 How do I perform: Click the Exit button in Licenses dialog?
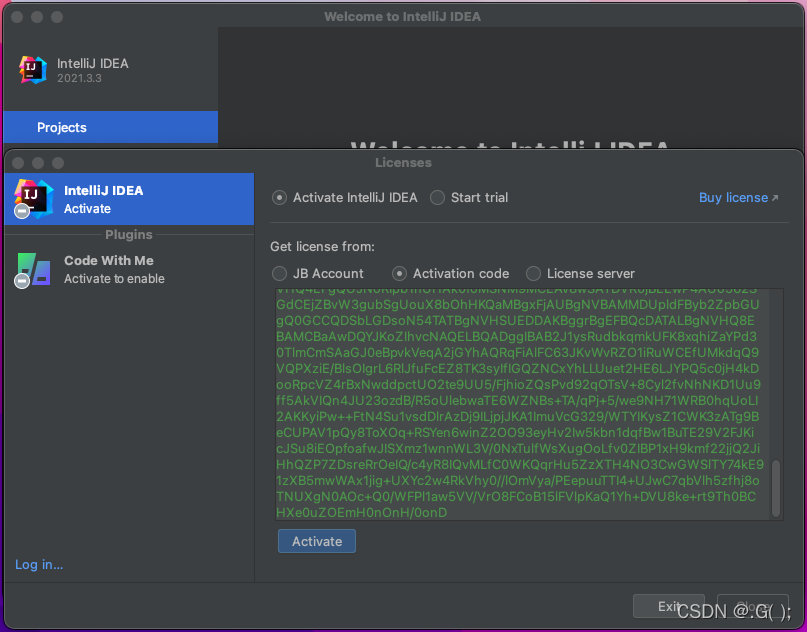pos(669,606)
